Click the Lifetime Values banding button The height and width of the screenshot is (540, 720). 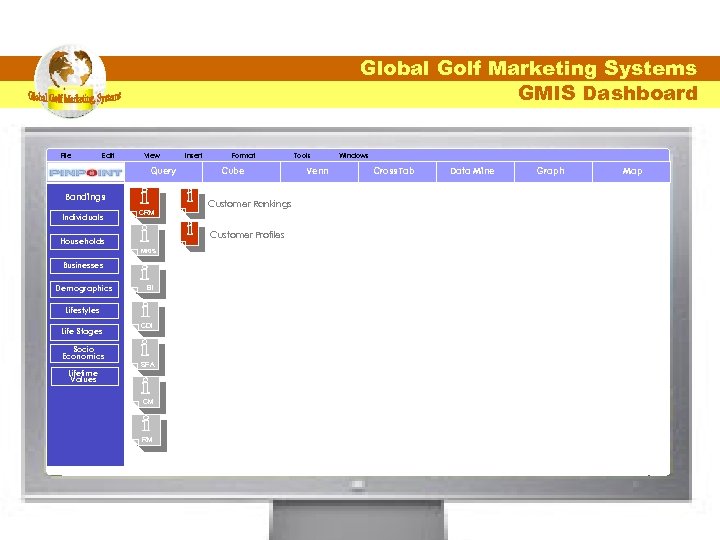84,376
